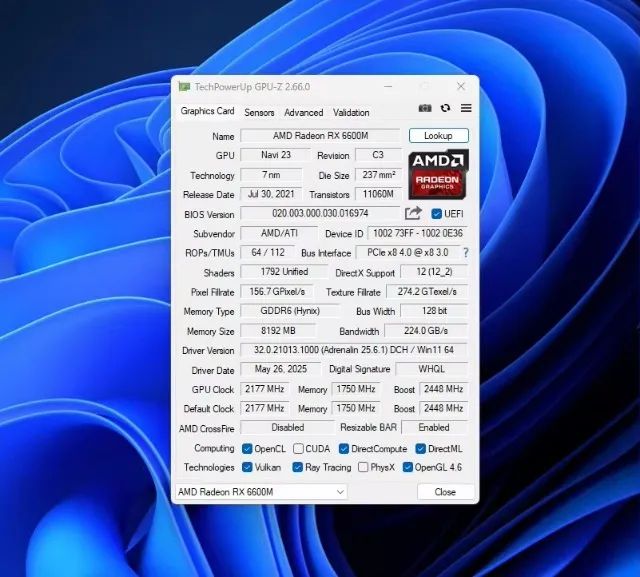
Task: Click the Bus Interface question mark icon
Action: pos(466,253)
